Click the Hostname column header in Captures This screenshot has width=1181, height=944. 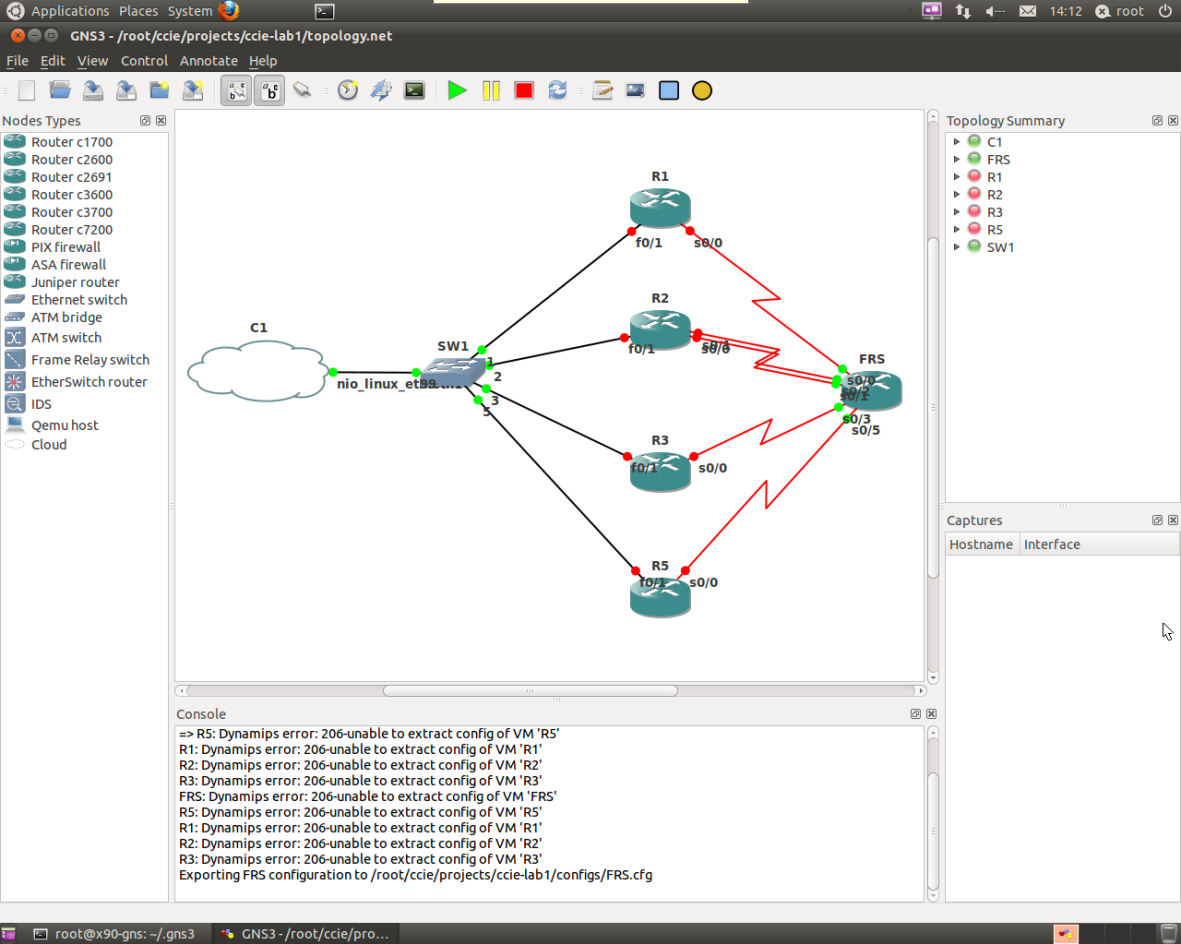click(x=981, y=544)
